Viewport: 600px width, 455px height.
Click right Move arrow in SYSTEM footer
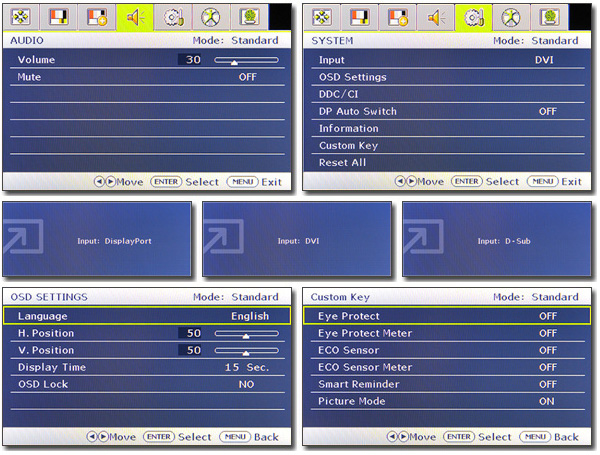coord(411,181)
